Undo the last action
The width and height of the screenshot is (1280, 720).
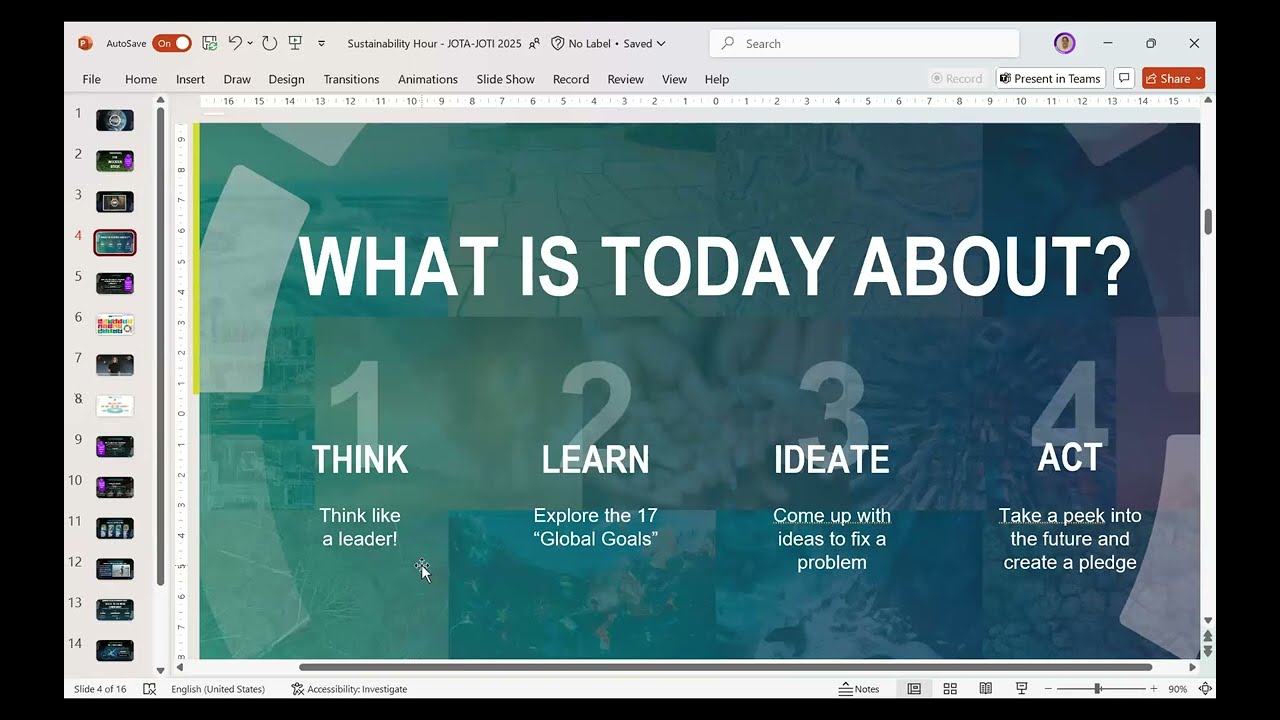[235, 43]
